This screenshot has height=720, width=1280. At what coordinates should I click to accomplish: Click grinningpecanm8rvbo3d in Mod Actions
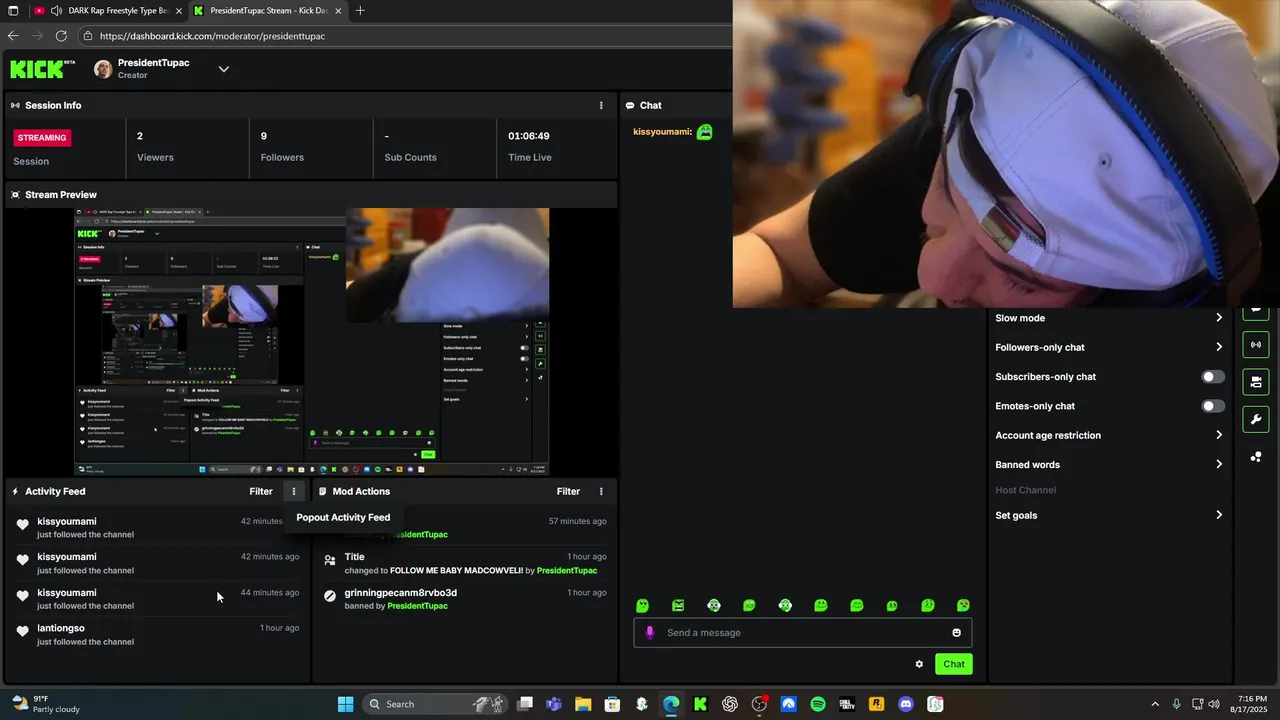pos(400,592)
